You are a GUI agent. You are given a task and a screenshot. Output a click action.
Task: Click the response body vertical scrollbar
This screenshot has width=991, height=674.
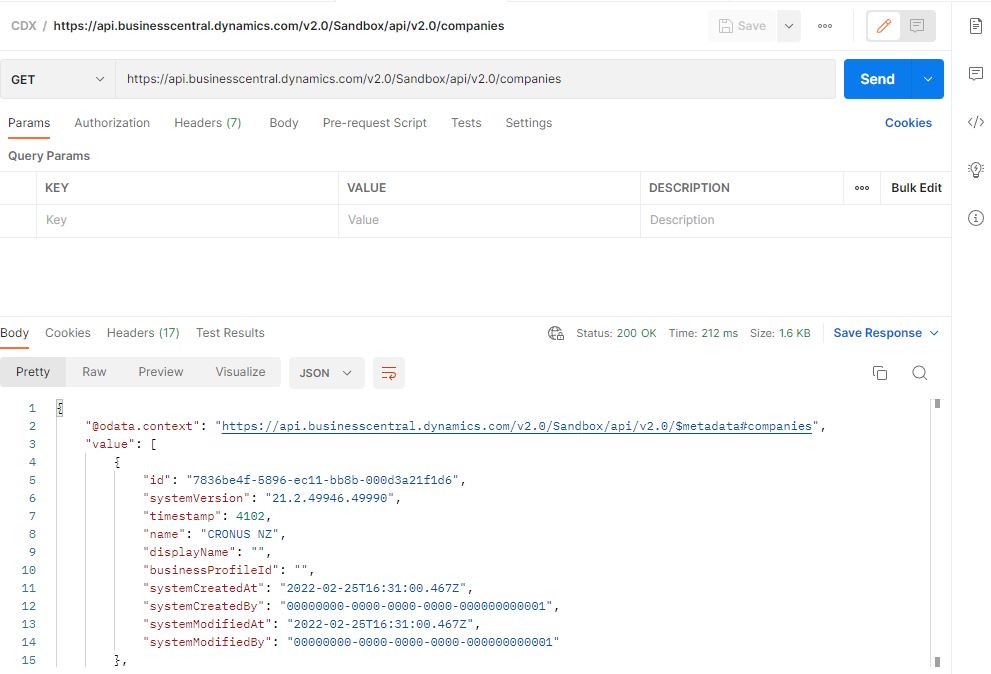point(937,532)
